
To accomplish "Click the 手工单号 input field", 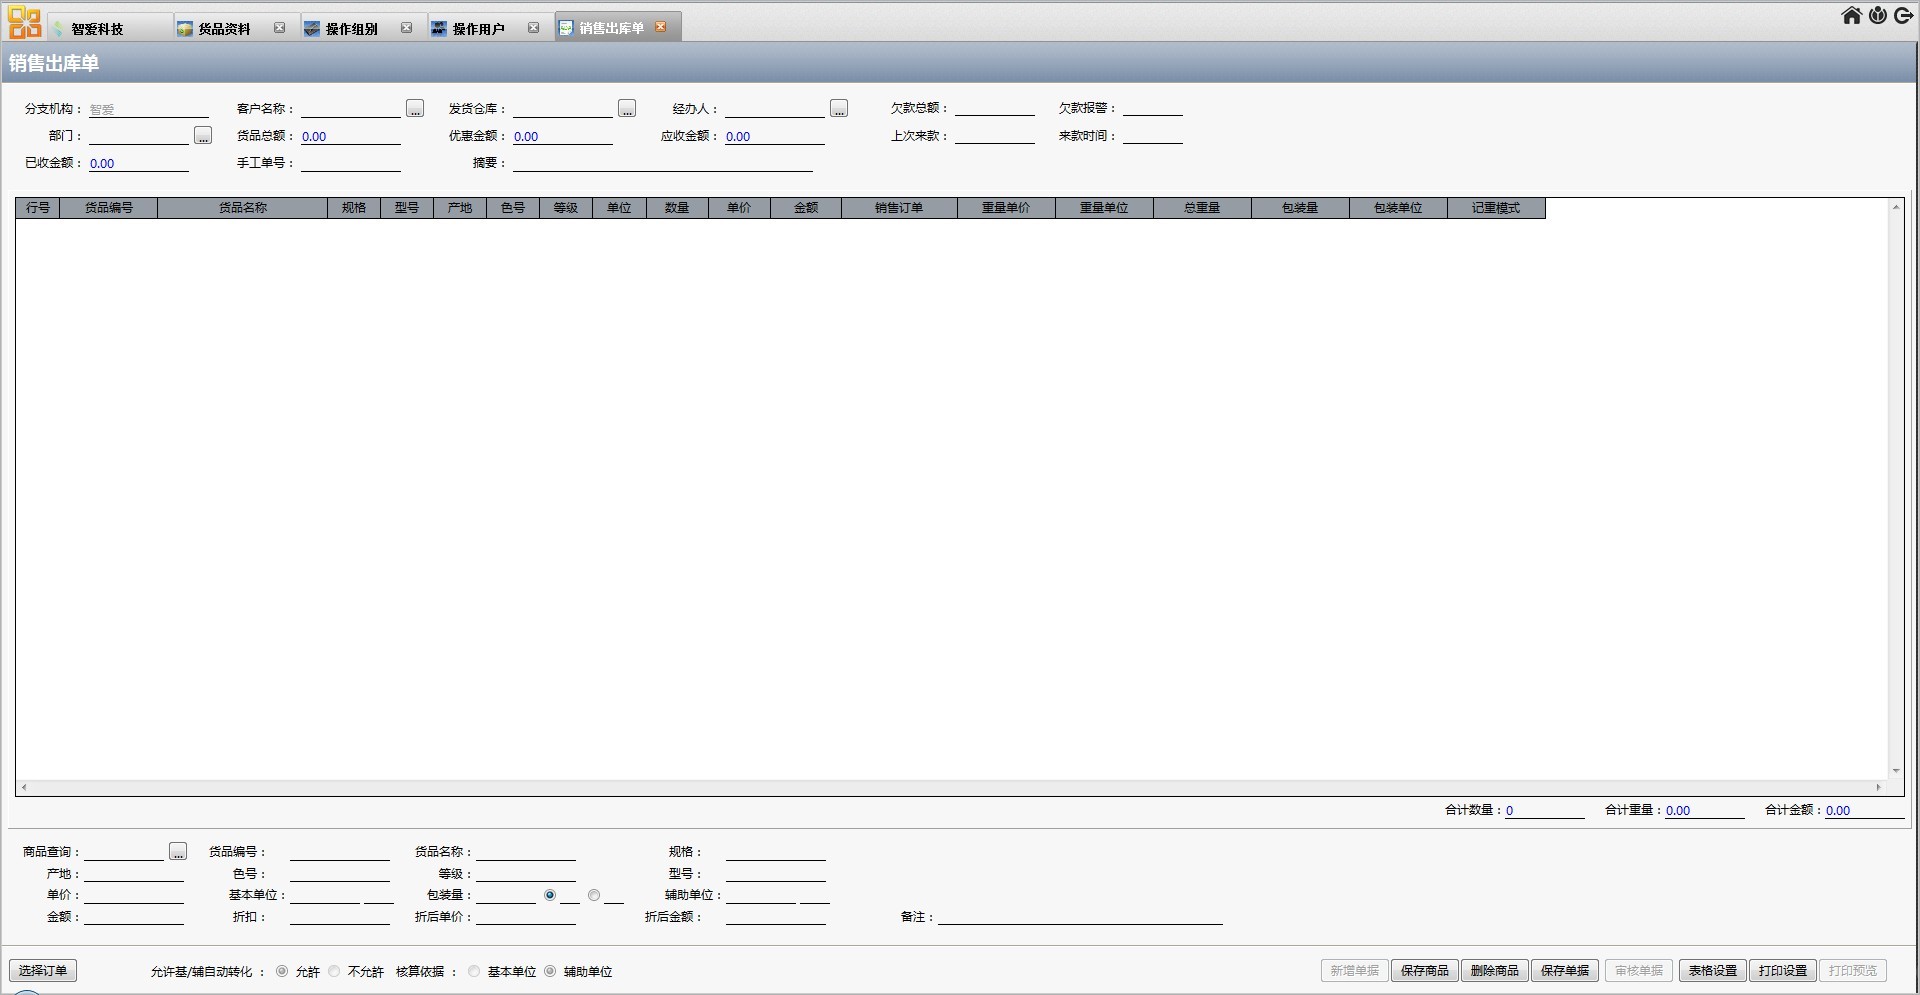I will coord(351,163).
